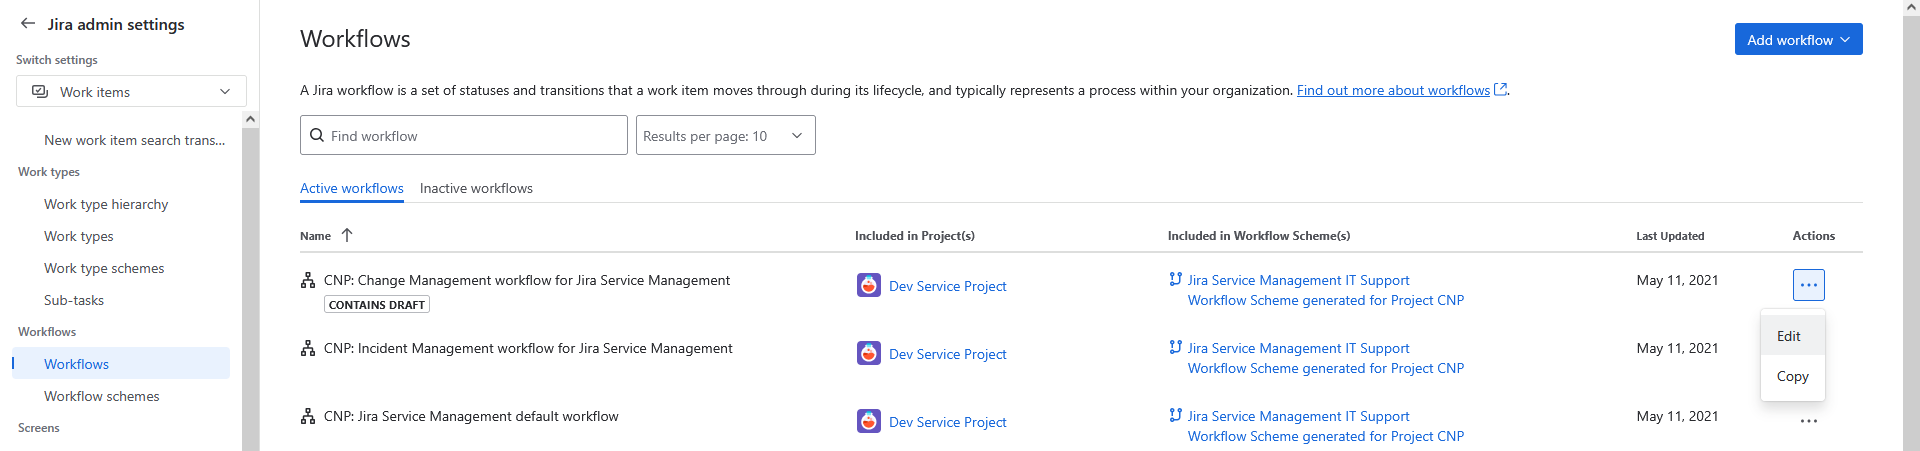
Task: Click the workflow icon beside Incident Management workflow
Action: 308,349
